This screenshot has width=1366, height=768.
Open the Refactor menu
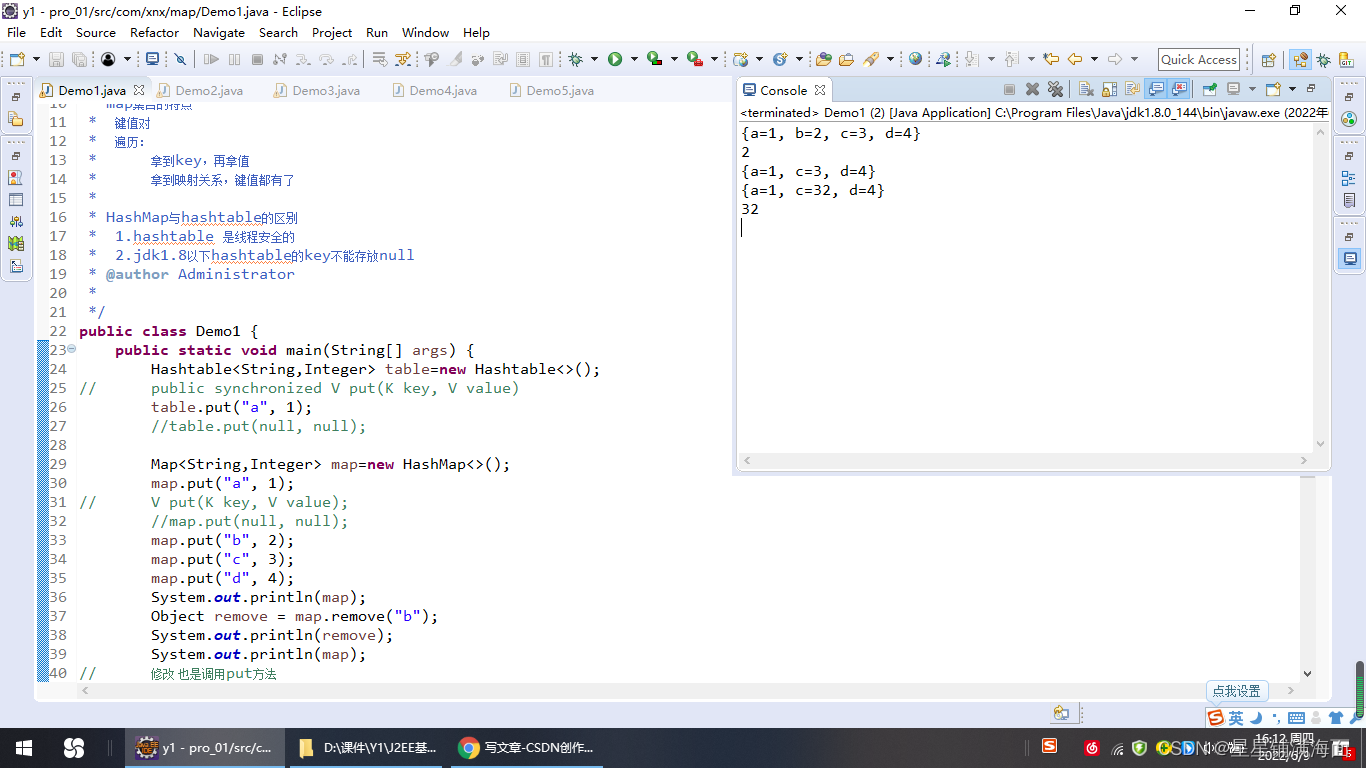coord(154,32)
